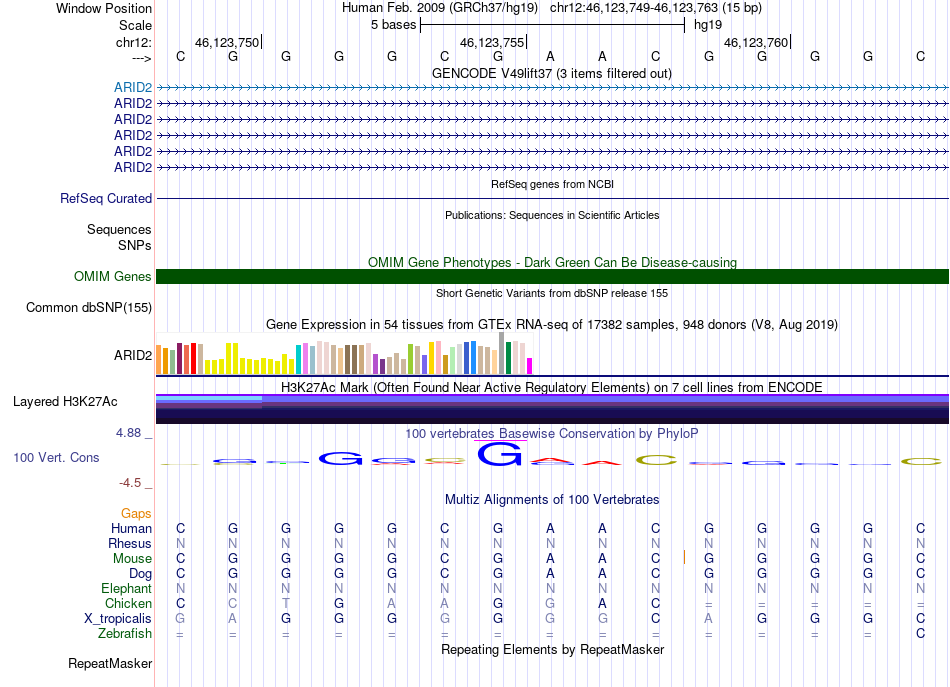
Task: Click the 'H3K27Ac Mark' ENCODE track title
Action: [x=552, y=387]
